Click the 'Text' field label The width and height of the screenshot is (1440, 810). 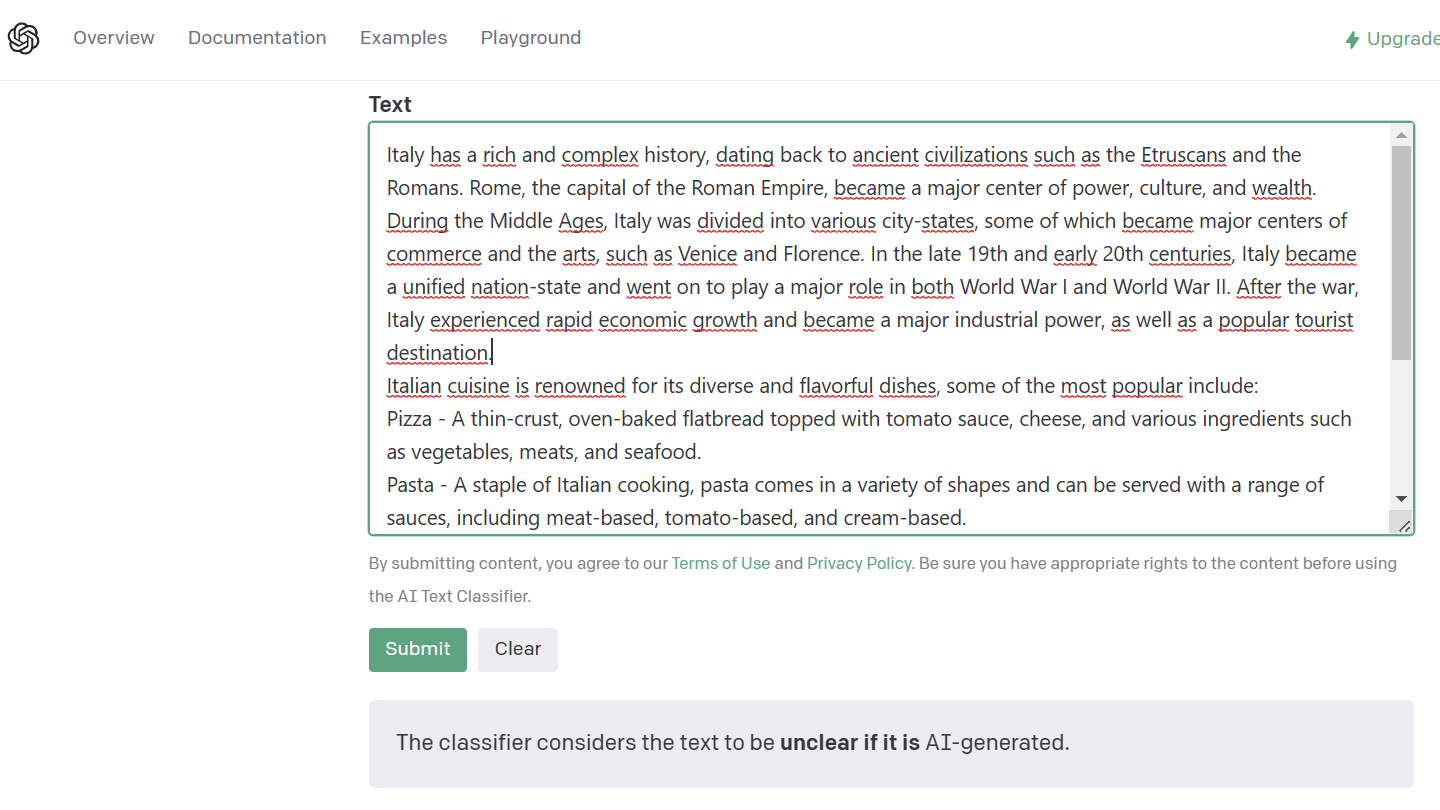pyautogui.click(x=390, y=104)
